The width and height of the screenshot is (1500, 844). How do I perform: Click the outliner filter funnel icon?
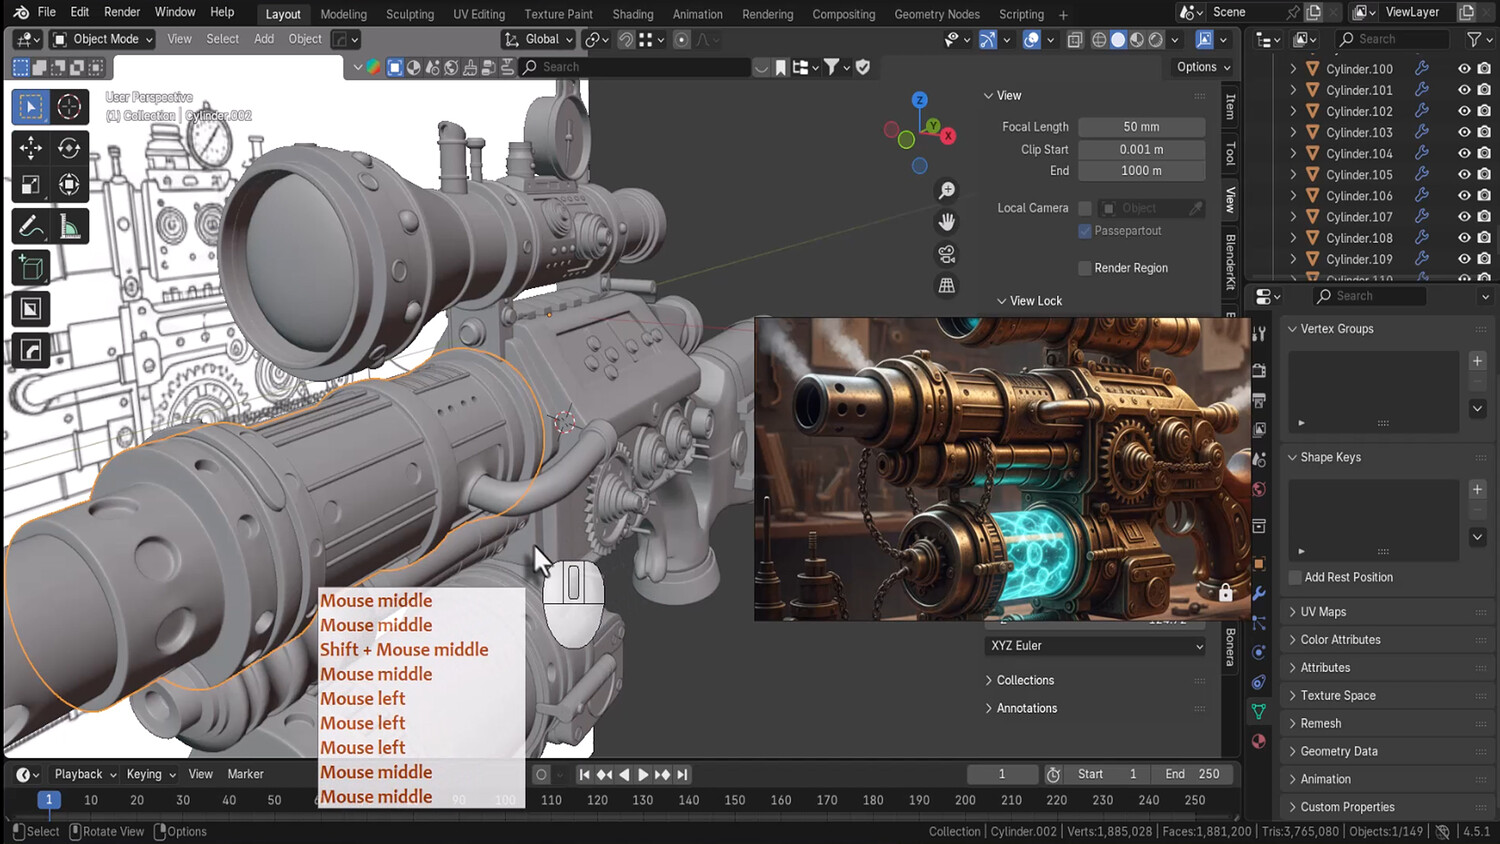pyautogui.click(x=1474, y=39)
